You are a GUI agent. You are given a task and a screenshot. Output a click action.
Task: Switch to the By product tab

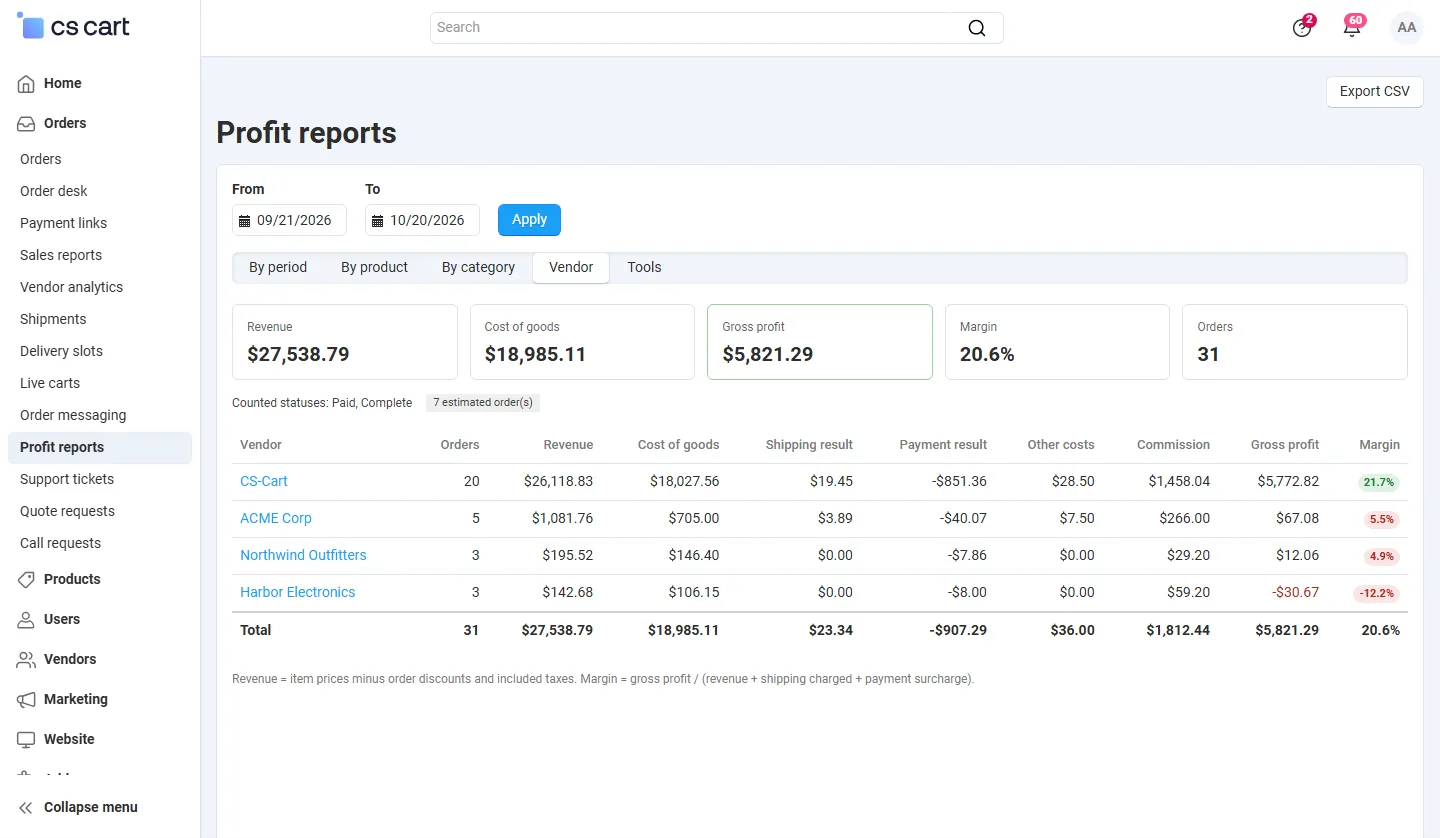(374, 268)
